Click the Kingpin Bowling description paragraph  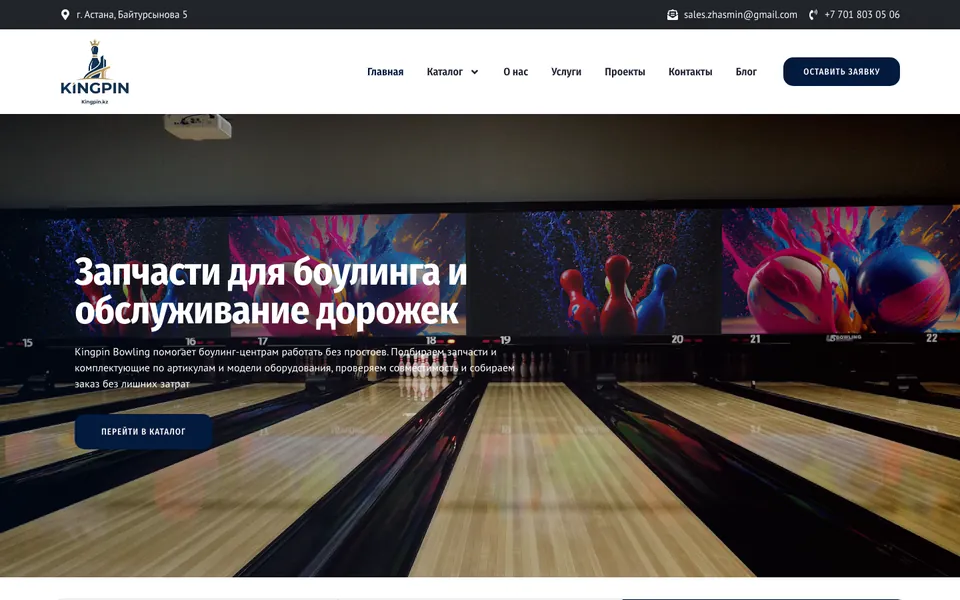pos(294,368)
